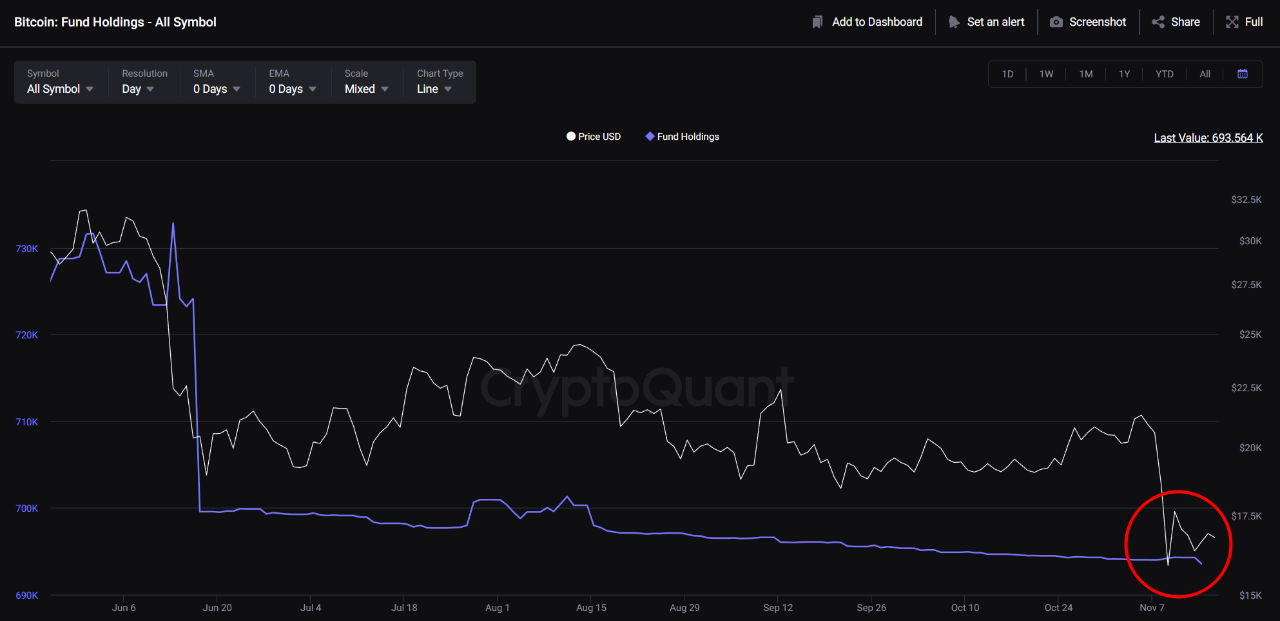Click the Set an alert bell icon
This screenshot has width=1280, height=621.
tap(954, 22)
